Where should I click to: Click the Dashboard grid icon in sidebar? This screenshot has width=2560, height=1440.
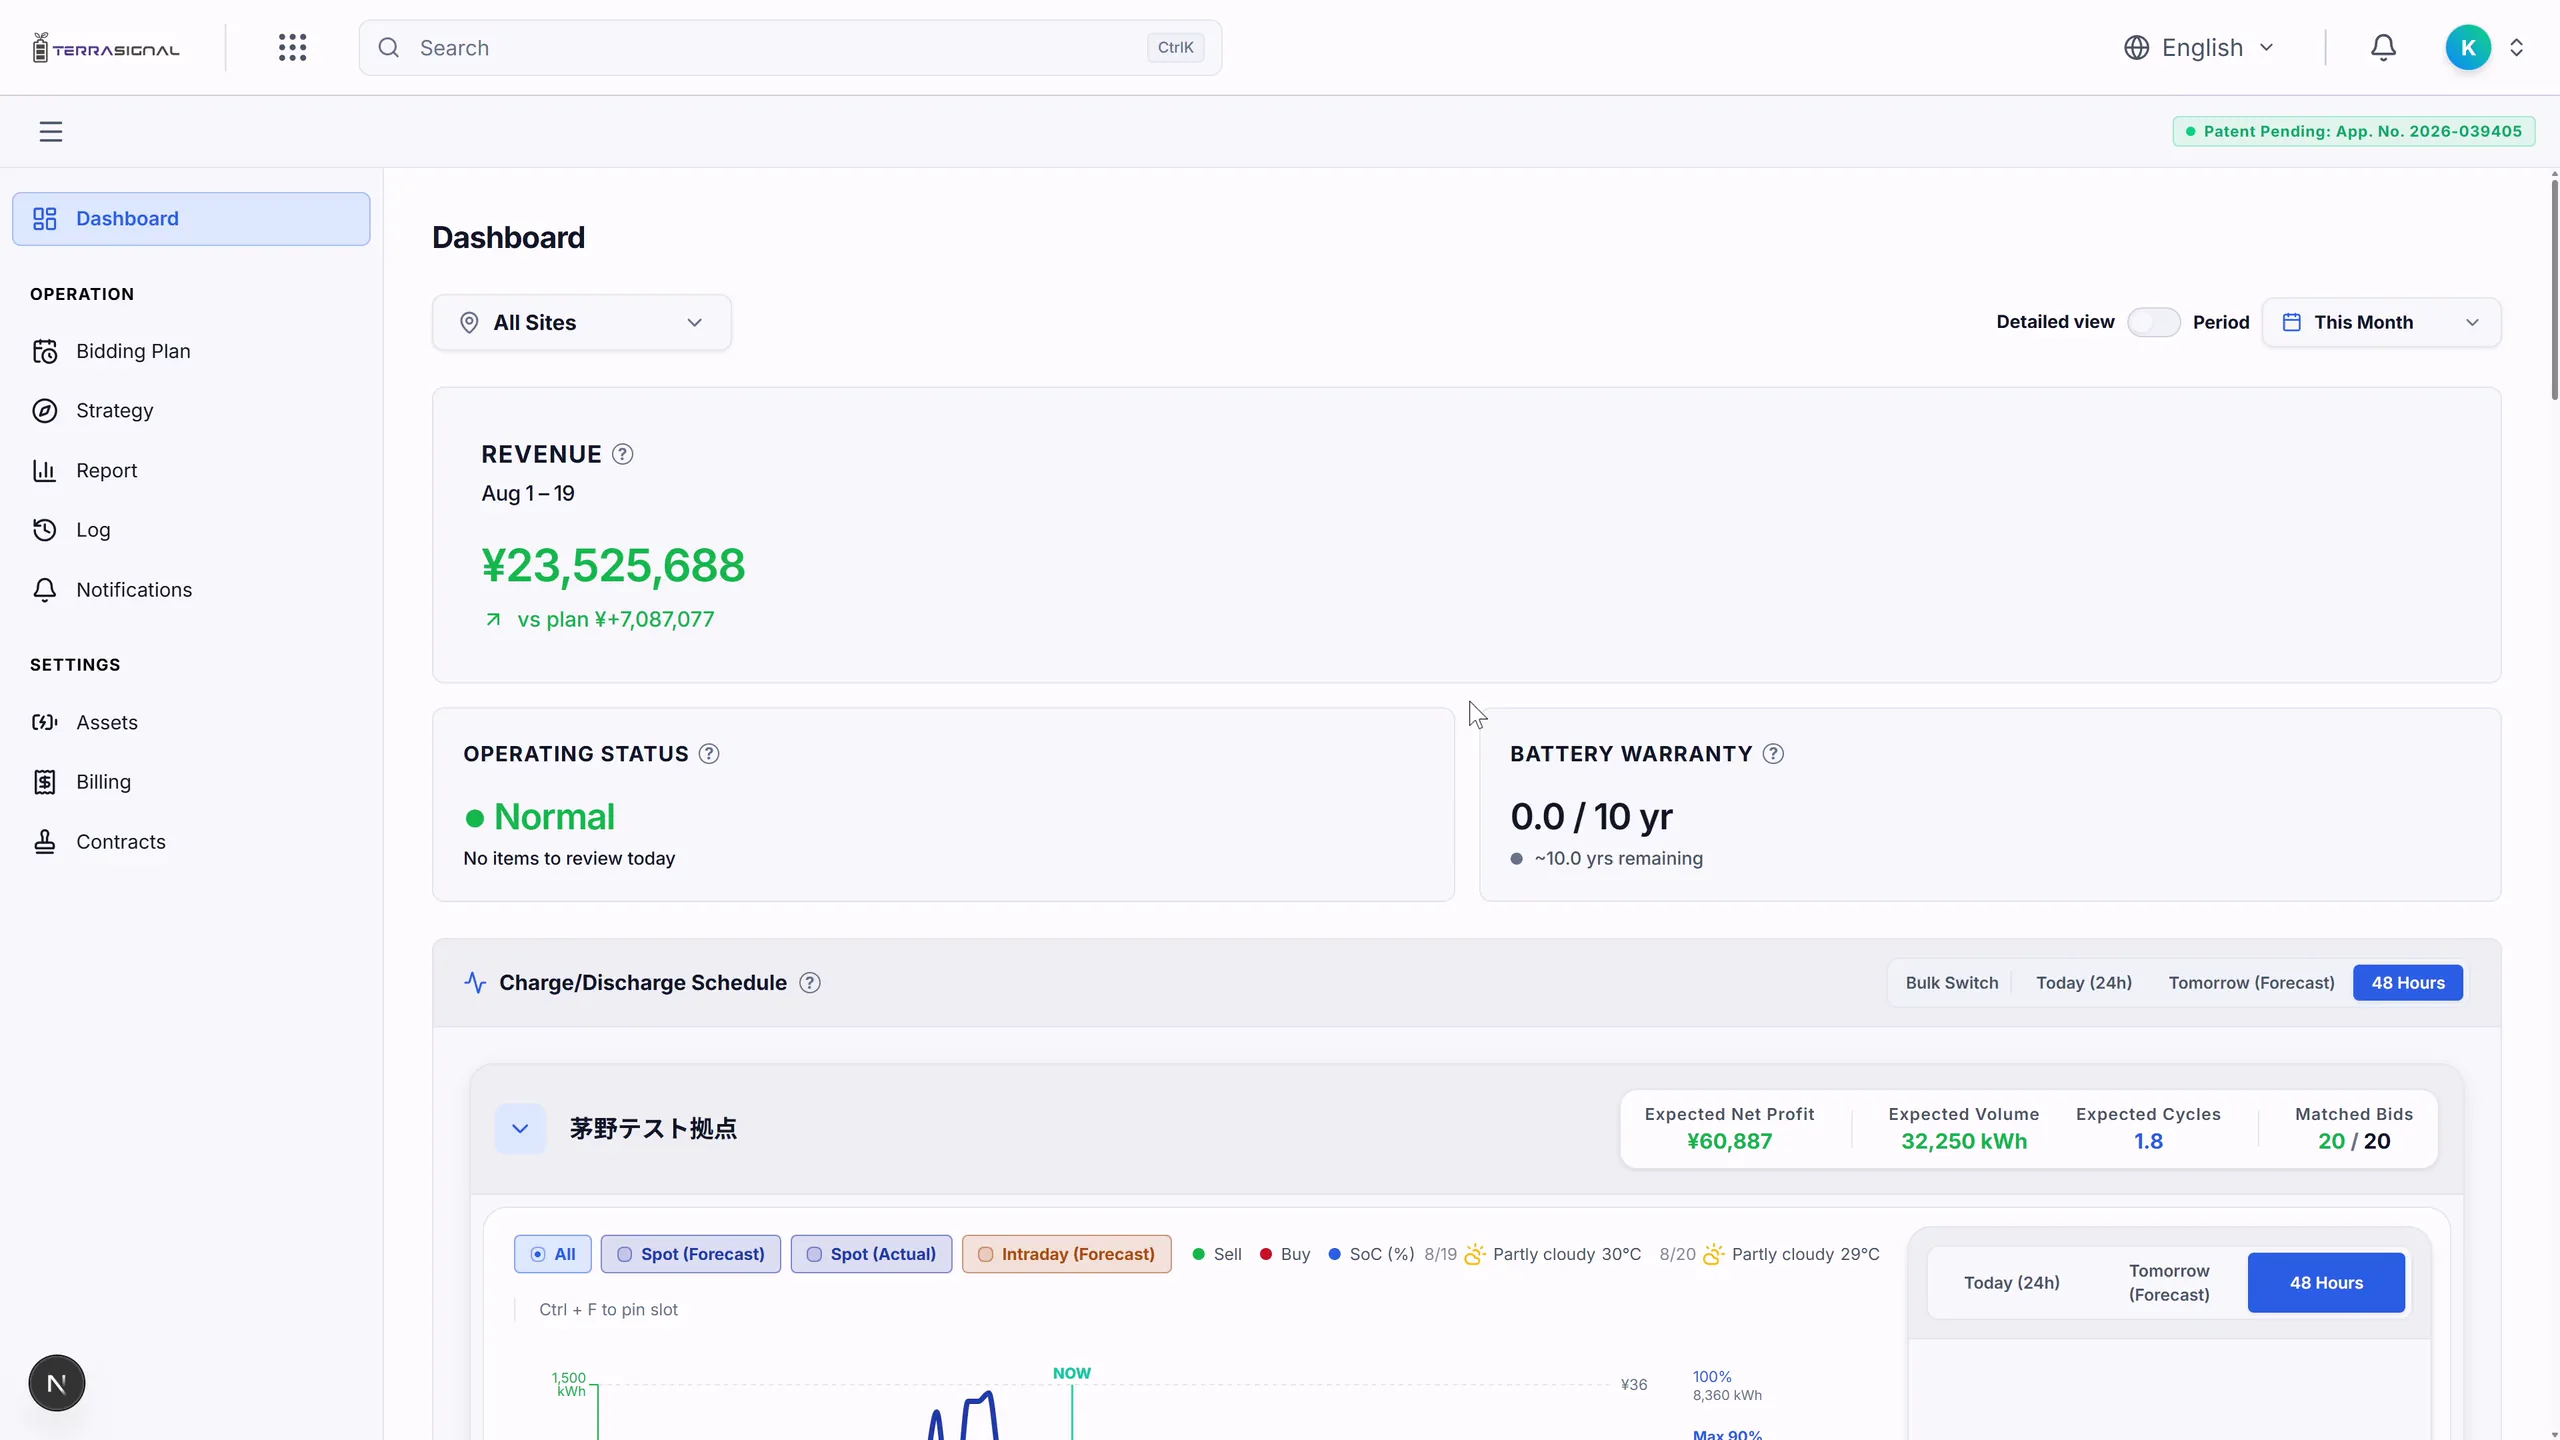click(45, 219)
